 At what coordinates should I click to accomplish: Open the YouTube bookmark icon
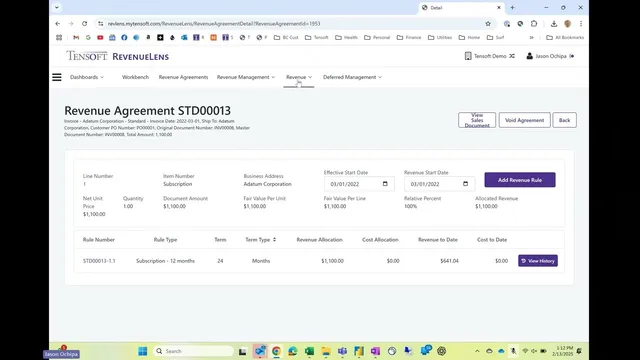(x=100, y=37)
